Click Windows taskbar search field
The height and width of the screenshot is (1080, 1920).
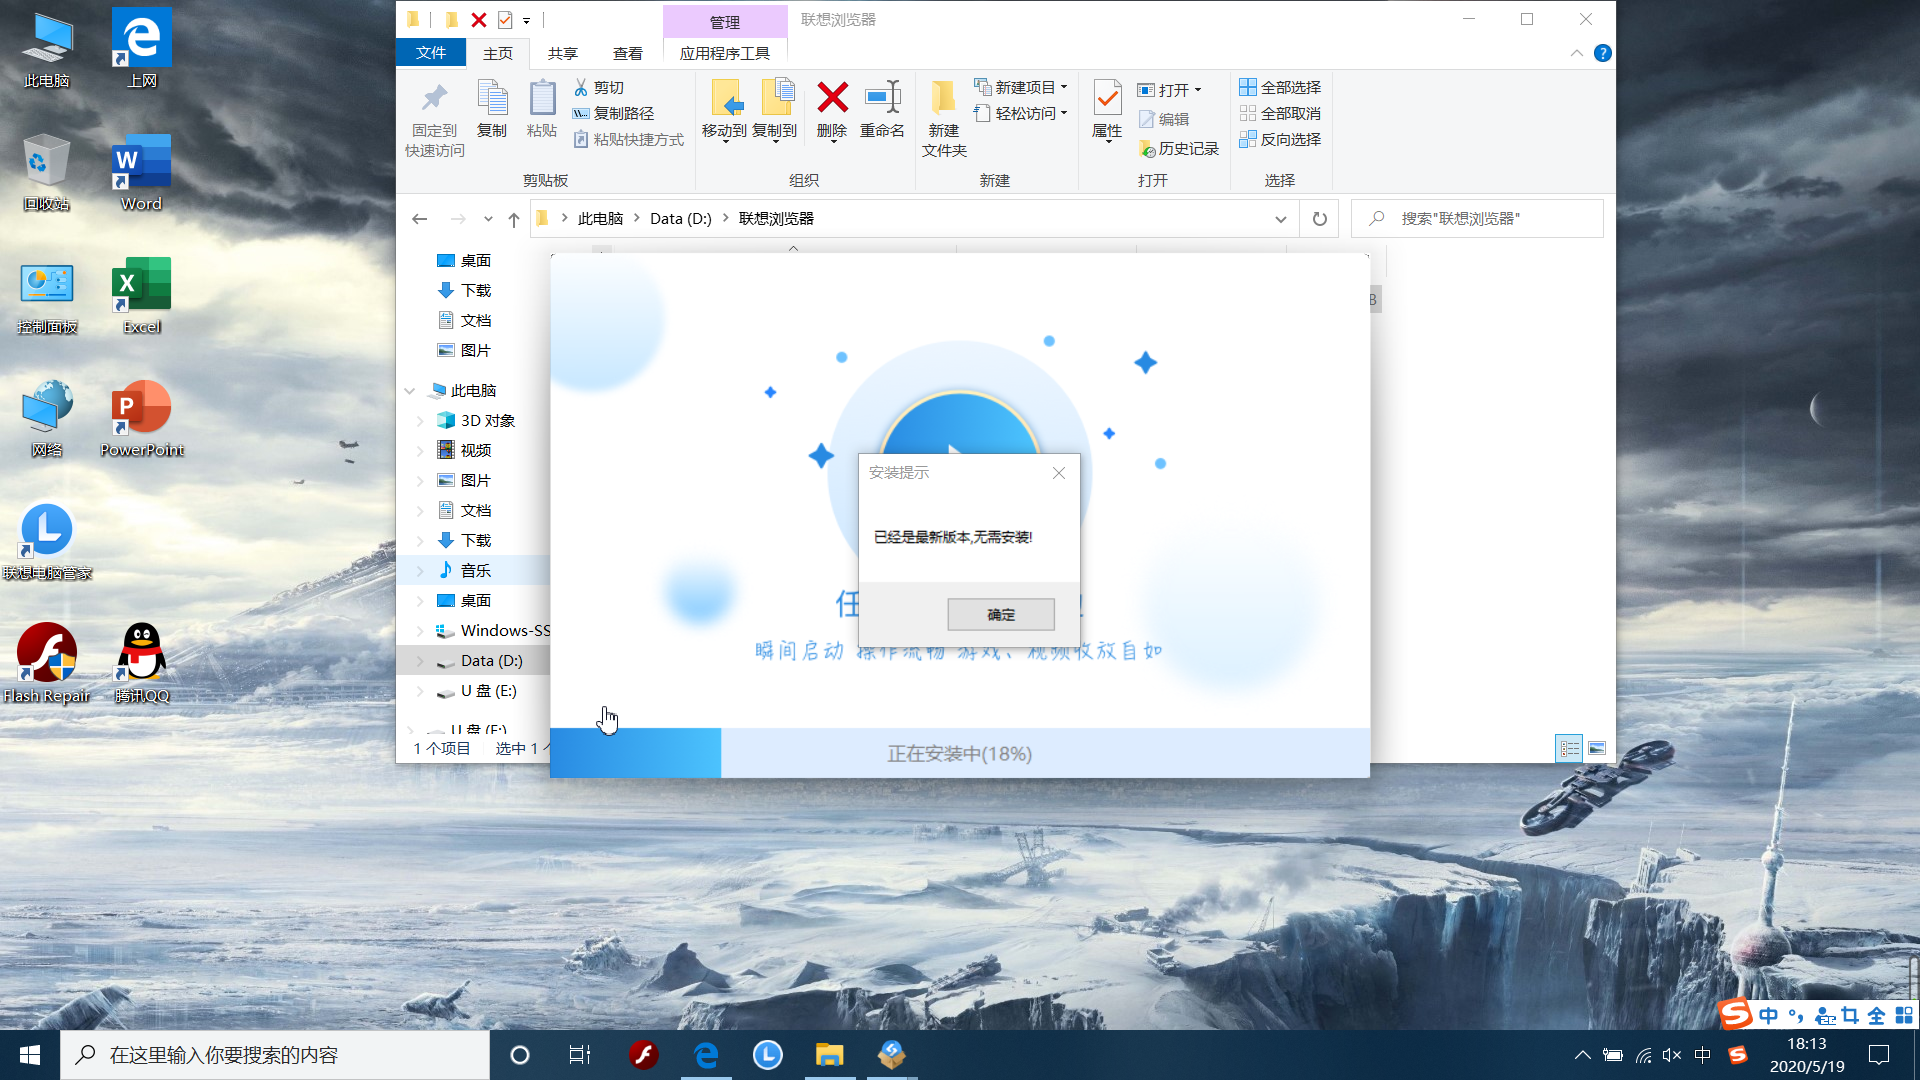tap(275, 1055)
